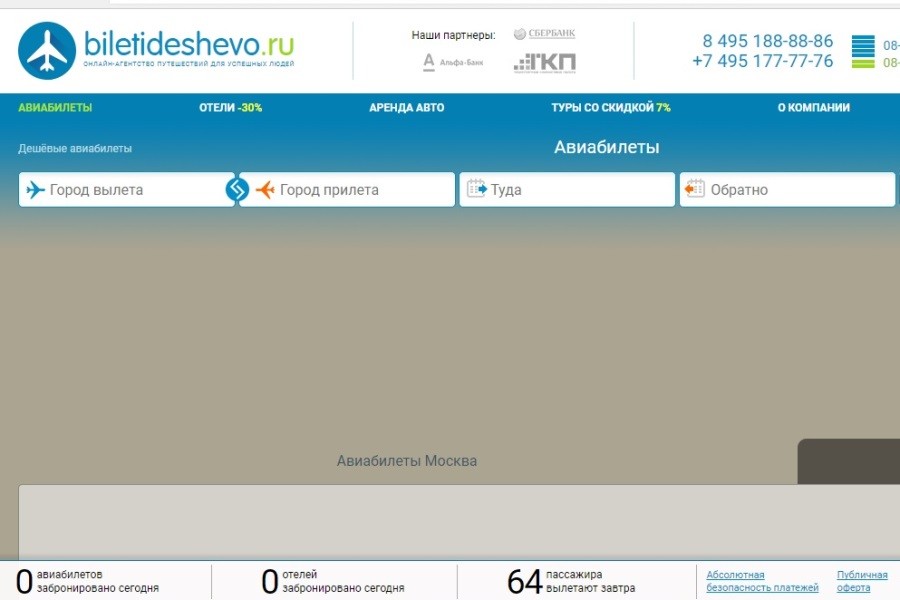Follow the Абсолютная безопасность платежей link
The image size is (900, 600).
click(762, 581)
